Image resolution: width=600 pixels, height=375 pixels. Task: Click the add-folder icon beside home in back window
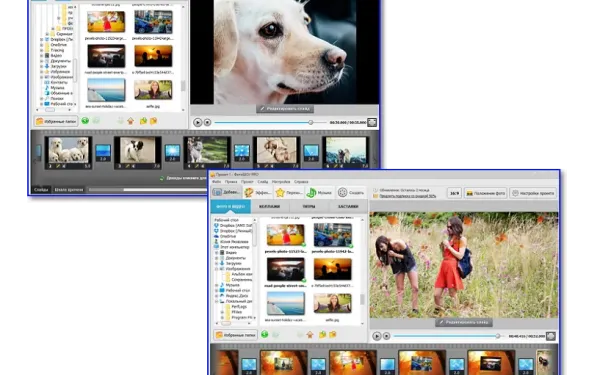143,121
